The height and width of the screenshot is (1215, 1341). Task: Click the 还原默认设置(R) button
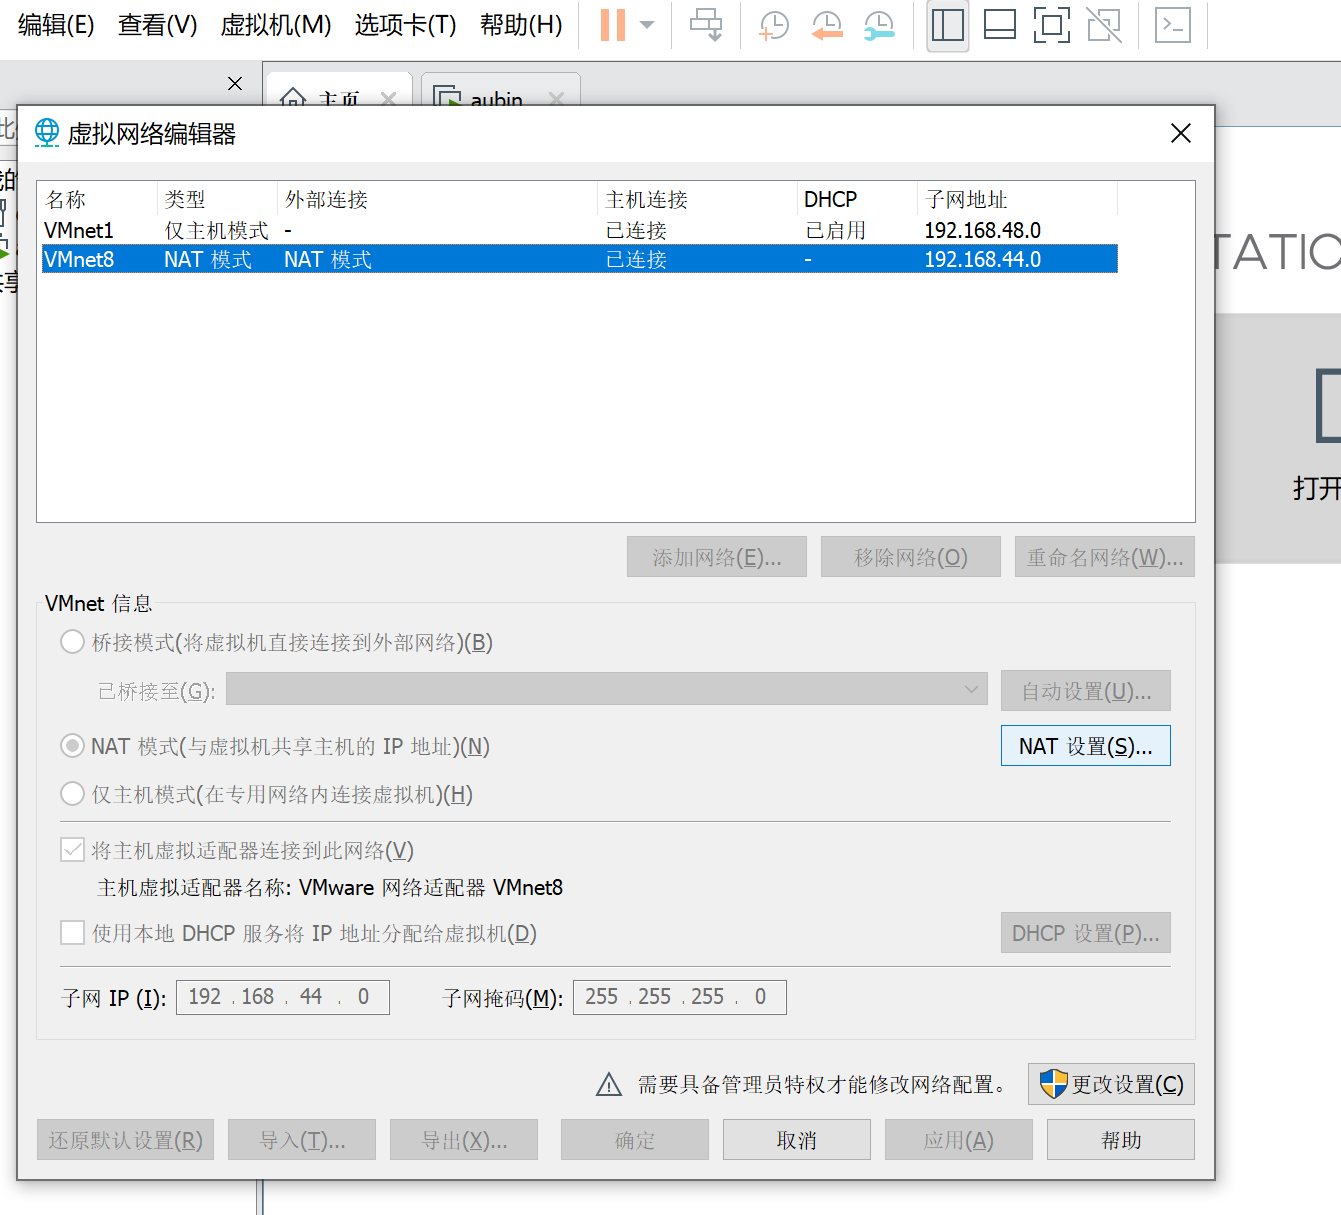coord(126,1140)
